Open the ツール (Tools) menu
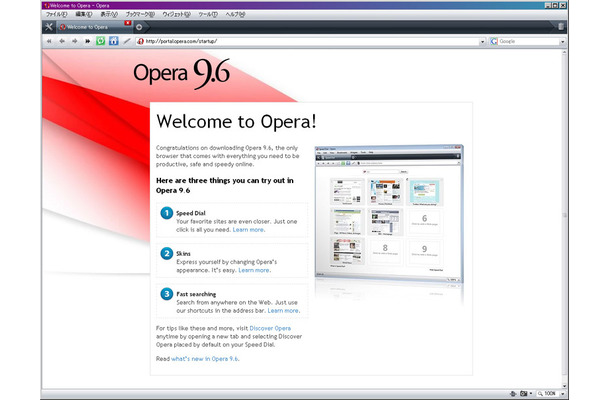The width and height of the screenshot is (610, 400). coord(208,14)
